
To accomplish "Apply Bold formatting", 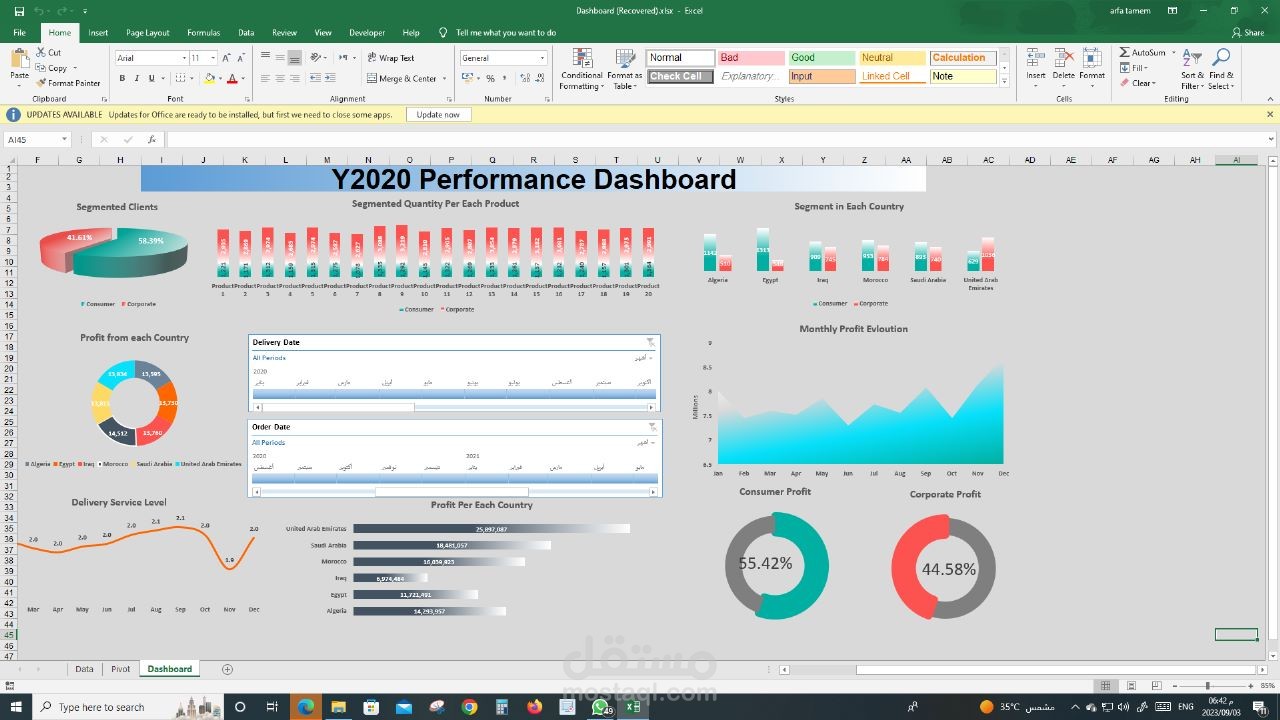I will 121,78.
